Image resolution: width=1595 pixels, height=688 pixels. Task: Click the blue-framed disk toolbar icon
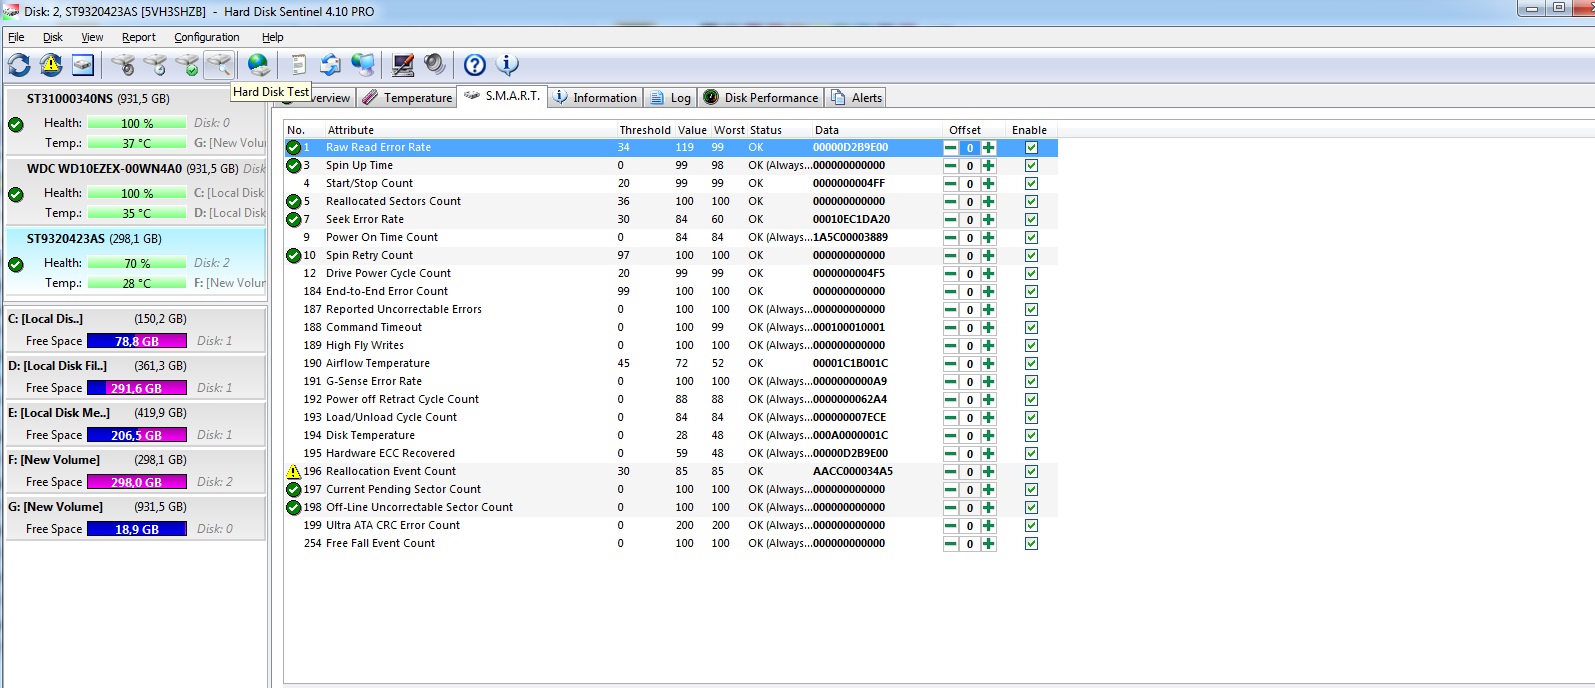(x=83, y=65)
